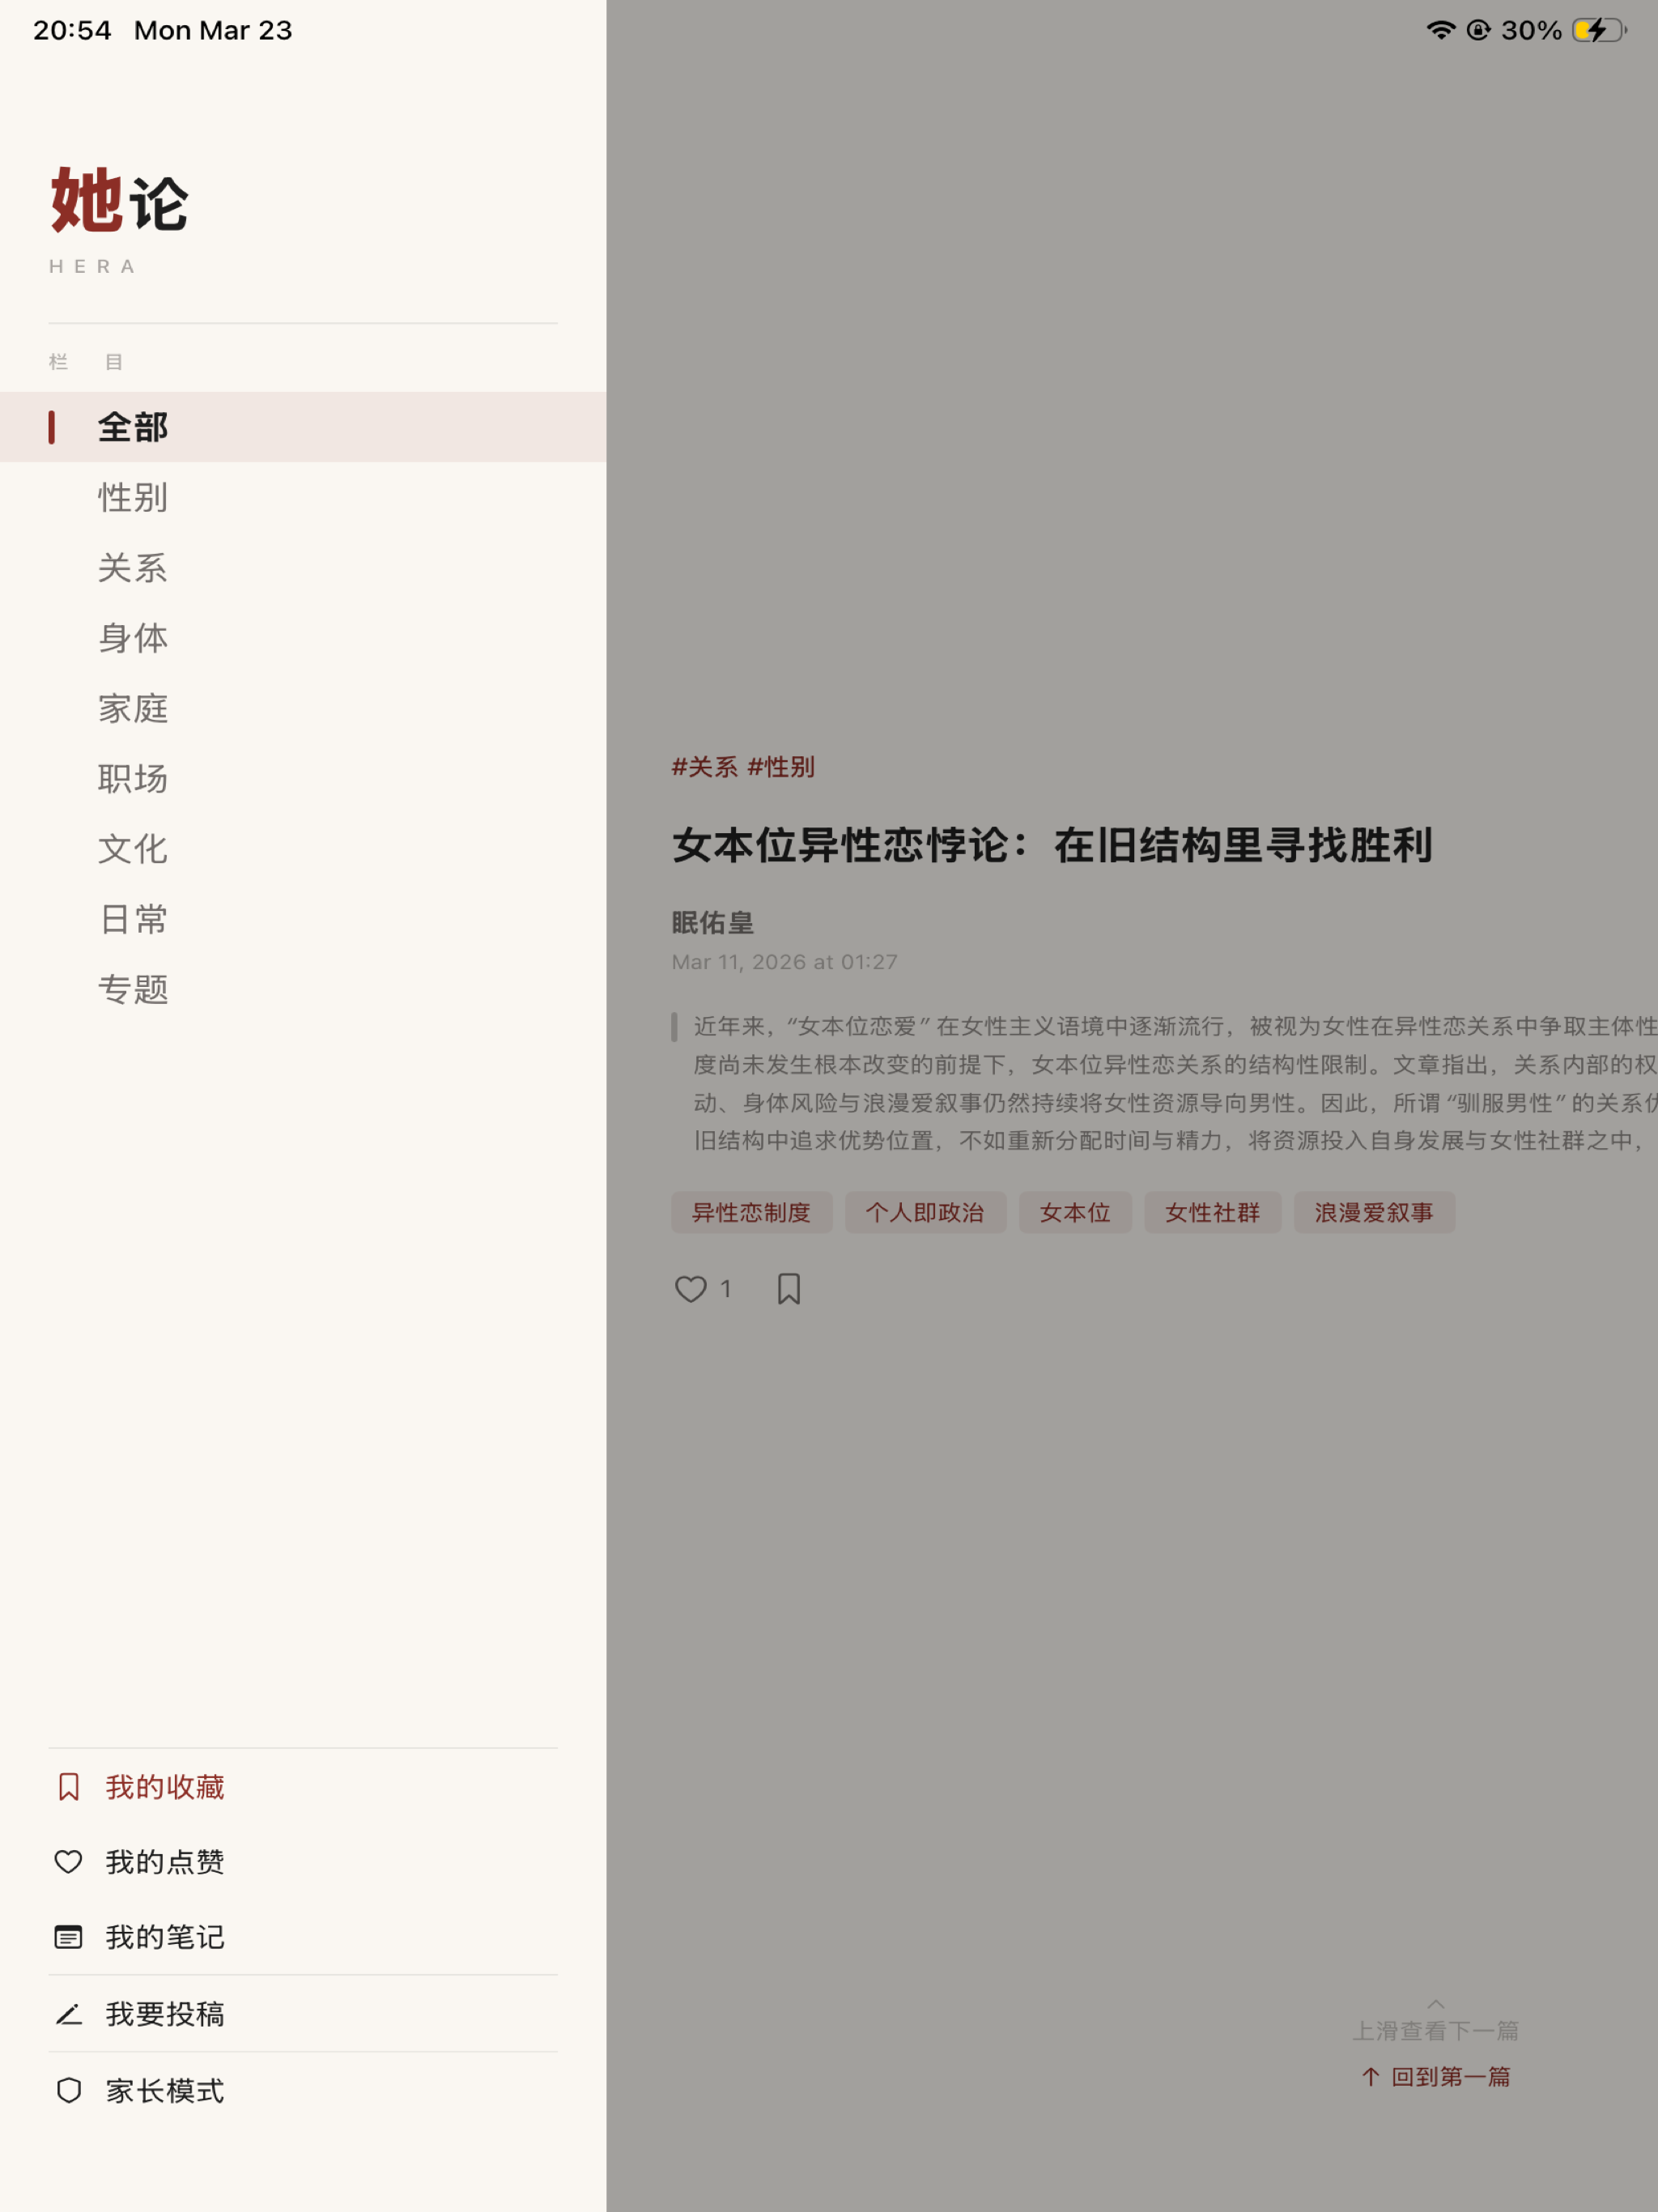Select the 日常 category
Image resolution: width=1658 pixels, height=2212 pixels.
[x=303, y=919]
